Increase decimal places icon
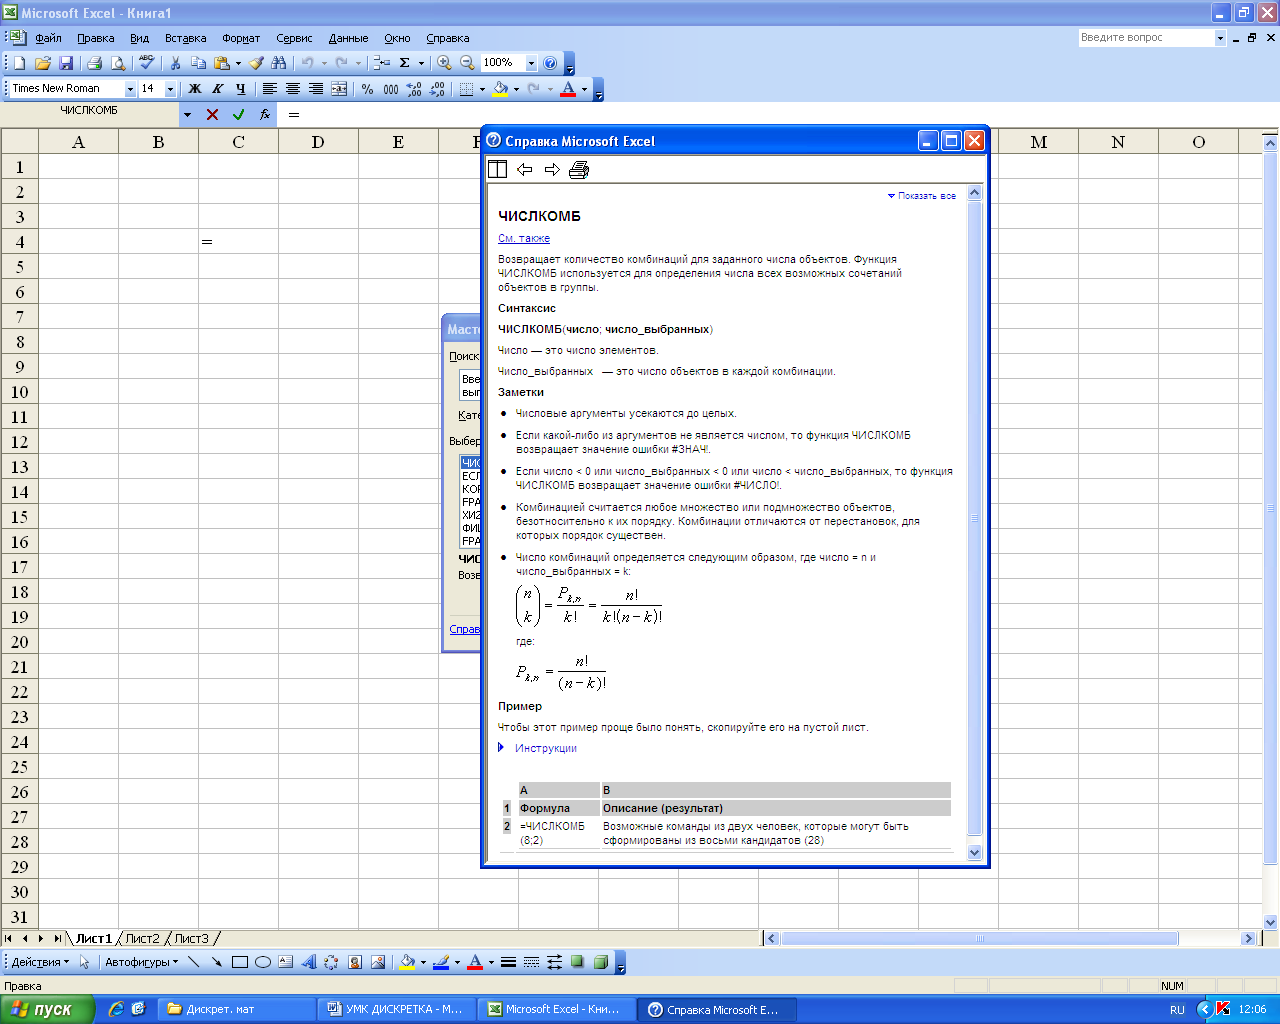The width and height of the screenshot is (1280, 1024). (x=414, y=89)
